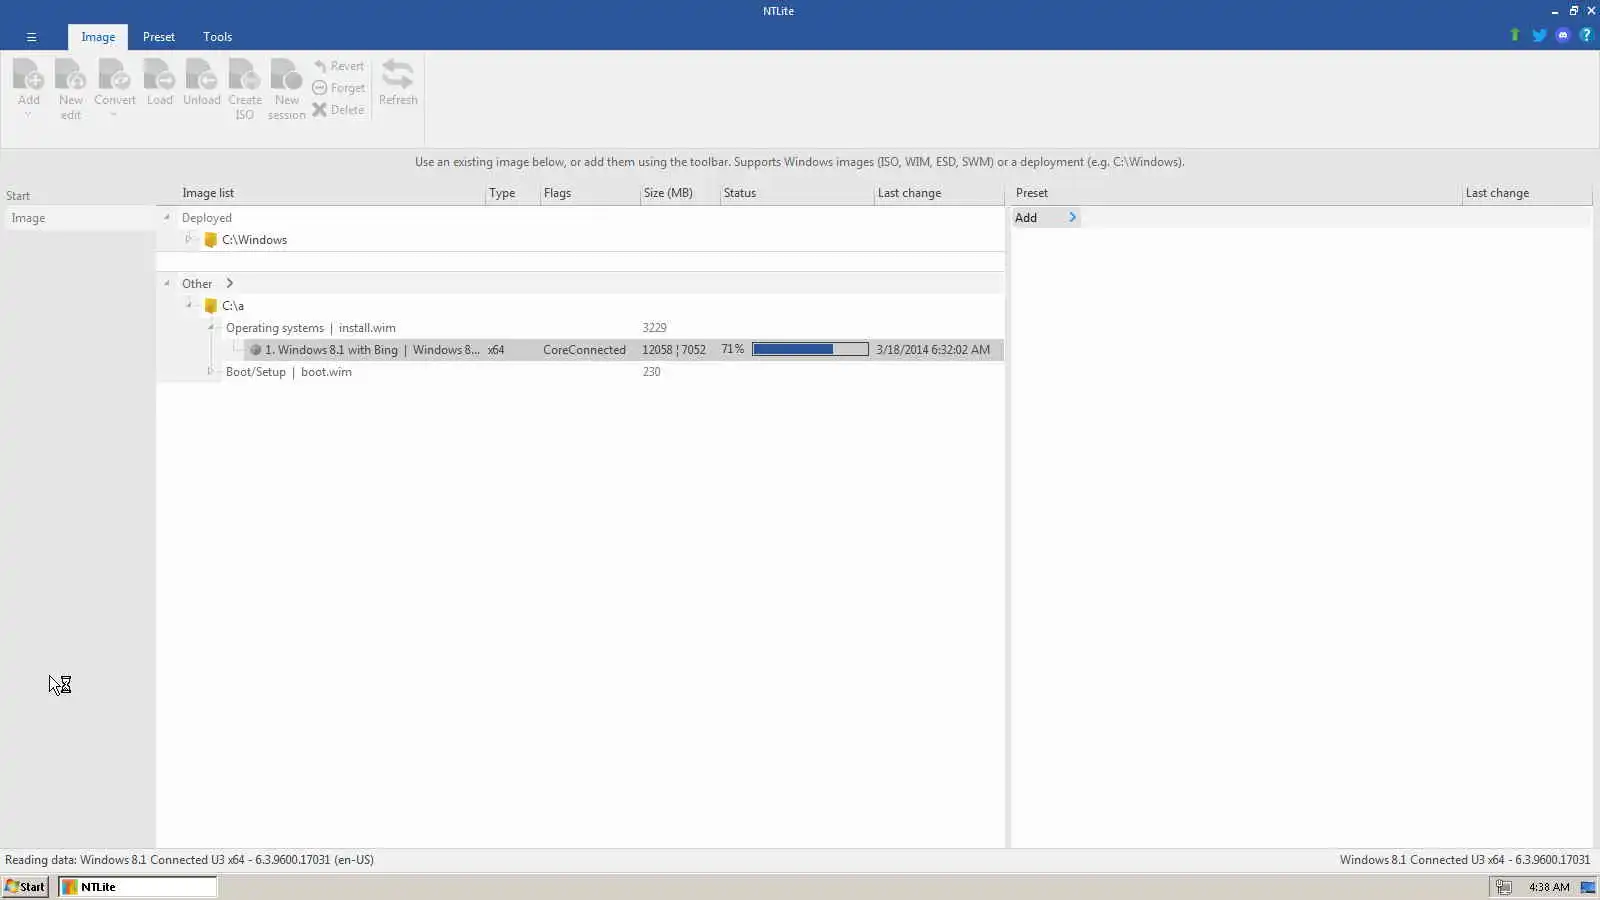Click the show desktop icon in tray

[x=1588, y=887]
